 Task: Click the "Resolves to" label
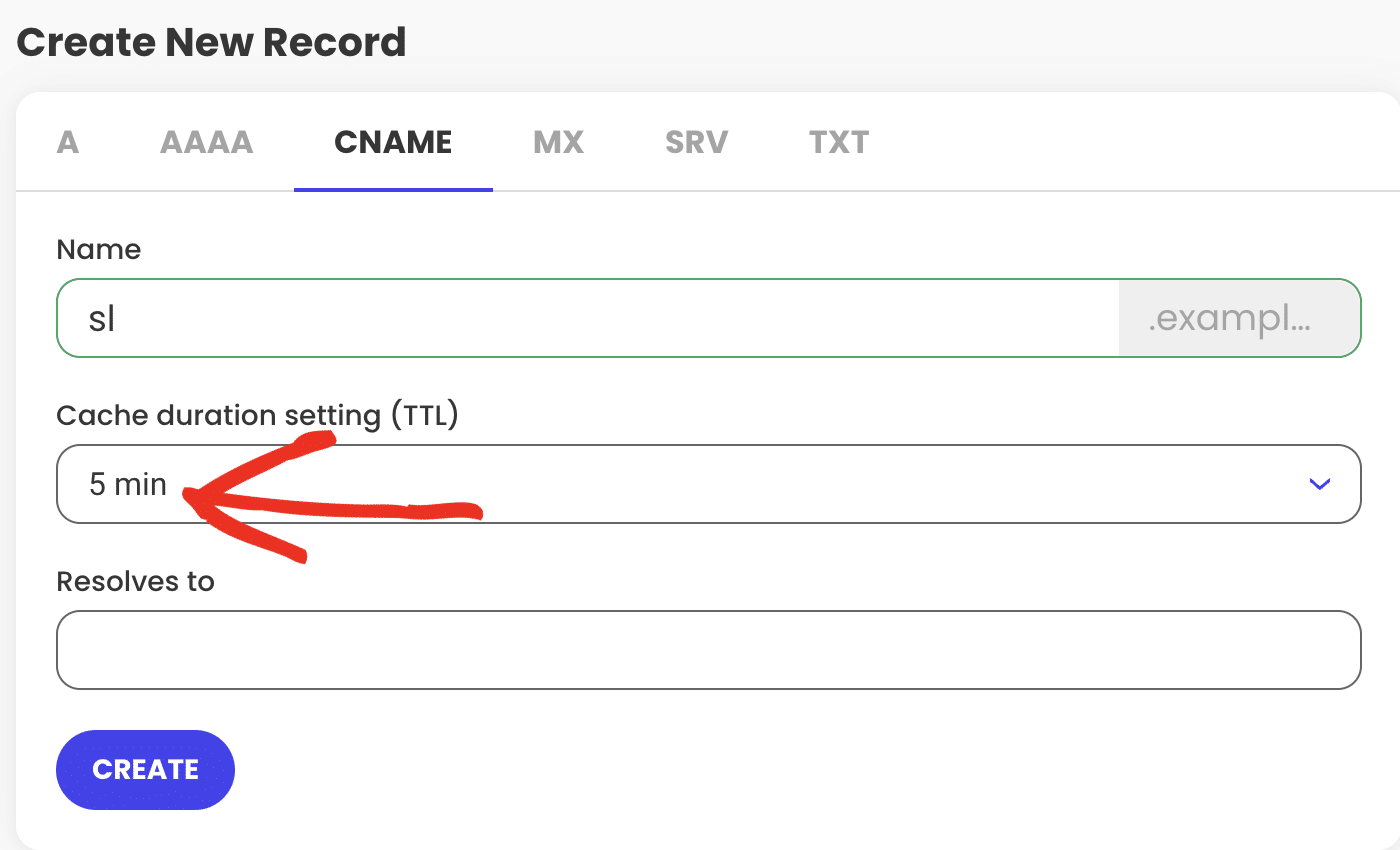pos(135,581)
